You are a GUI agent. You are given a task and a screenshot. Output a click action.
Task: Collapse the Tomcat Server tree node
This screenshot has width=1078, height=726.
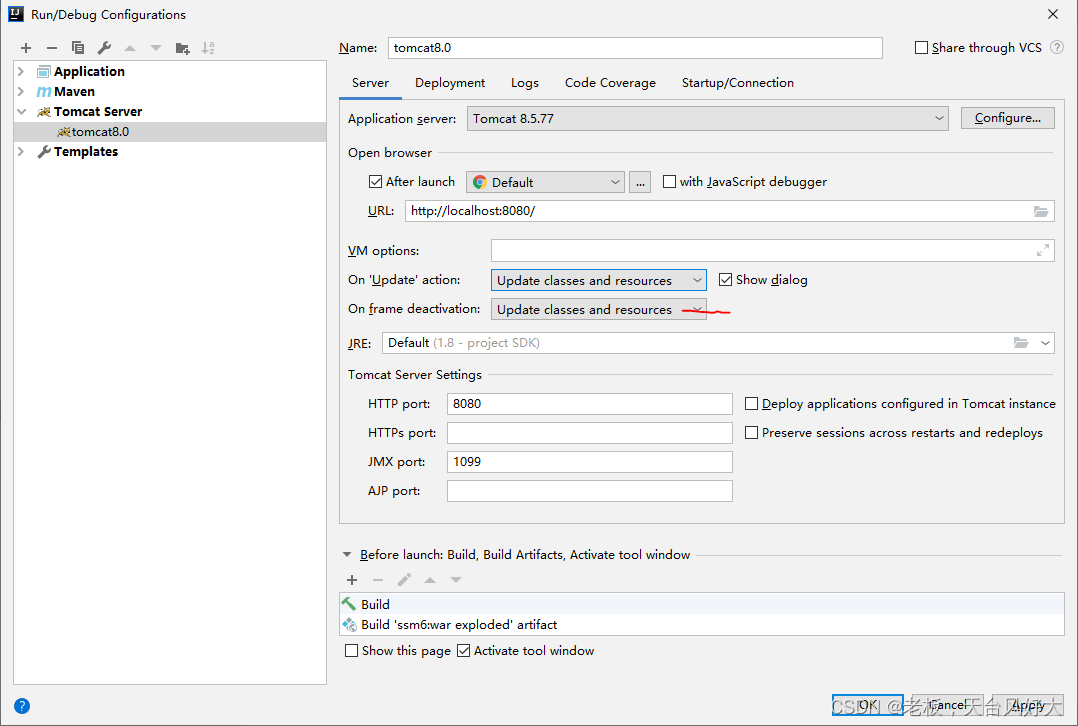(21, 111)
